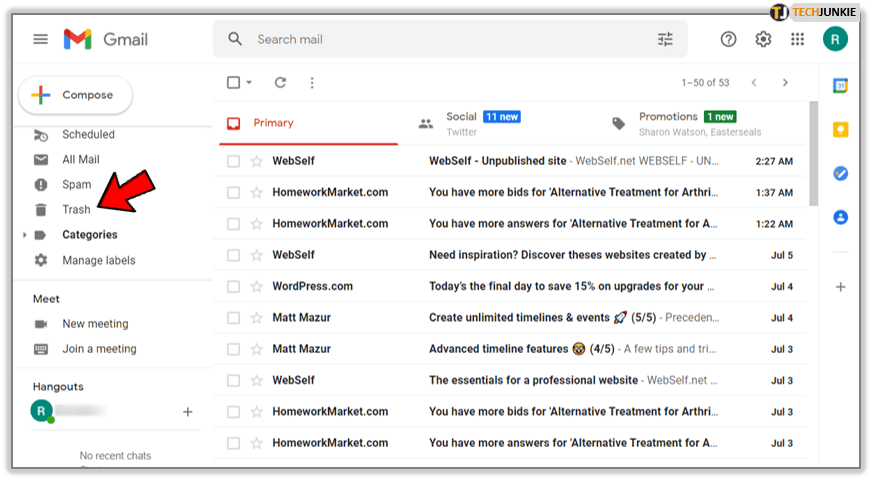Viewport: 872px width, 480px height.
Task: Open Gmail settings gear icon
Action: [x=763, y=39]
